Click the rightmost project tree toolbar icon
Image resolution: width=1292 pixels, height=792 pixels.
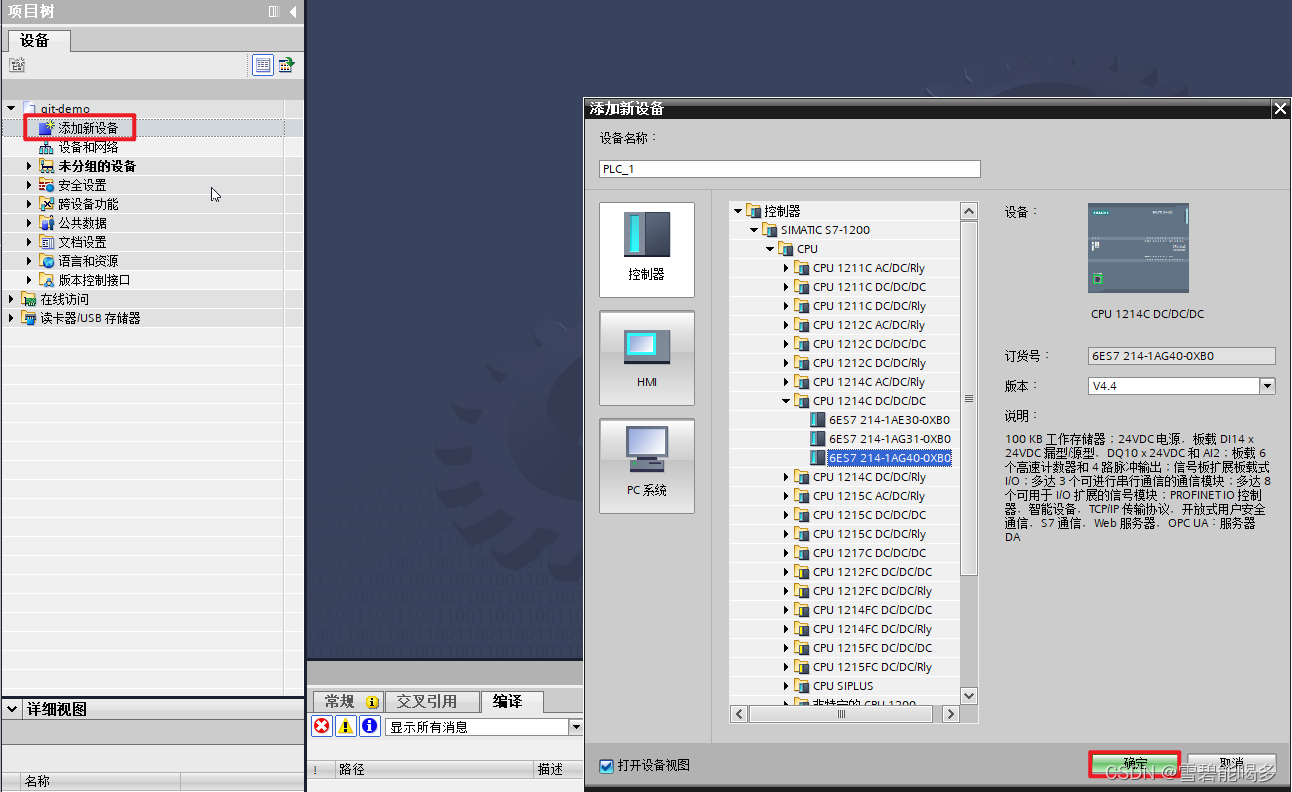(x=286, y=65)
